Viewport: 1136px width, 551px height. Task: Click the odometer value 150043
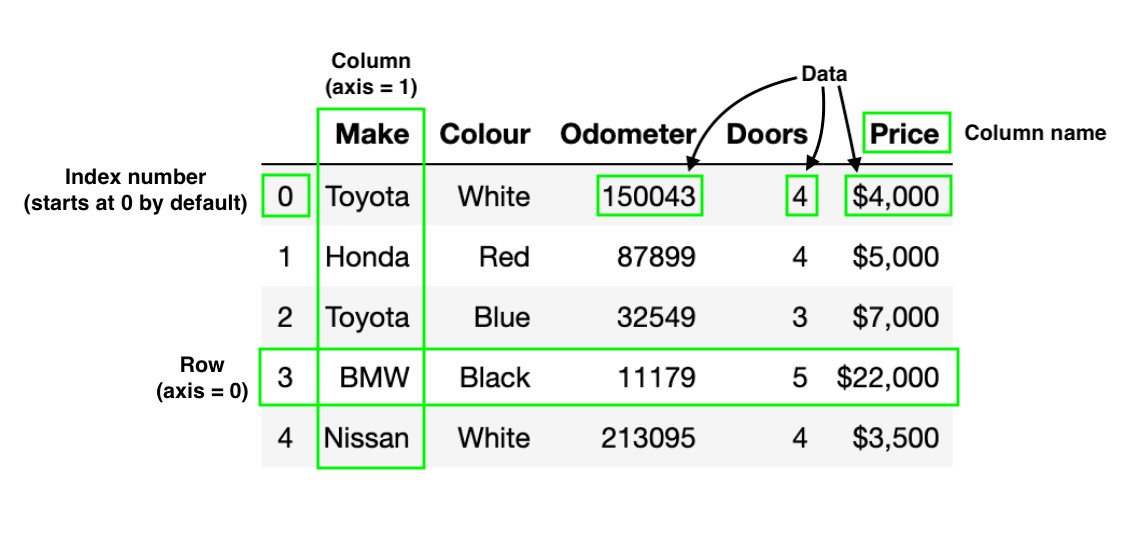click(x=650, y=196)
